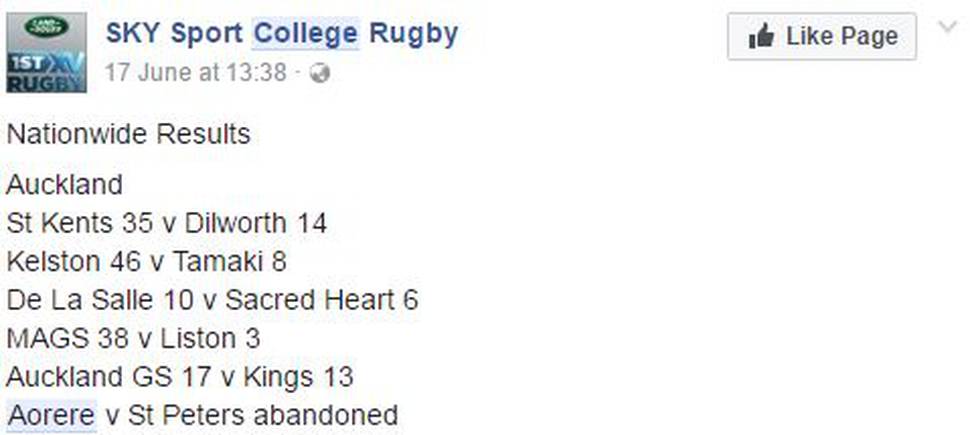Click the MAGS 38 v Liston 3 result
Screen dimensions: 970x435
134,338
